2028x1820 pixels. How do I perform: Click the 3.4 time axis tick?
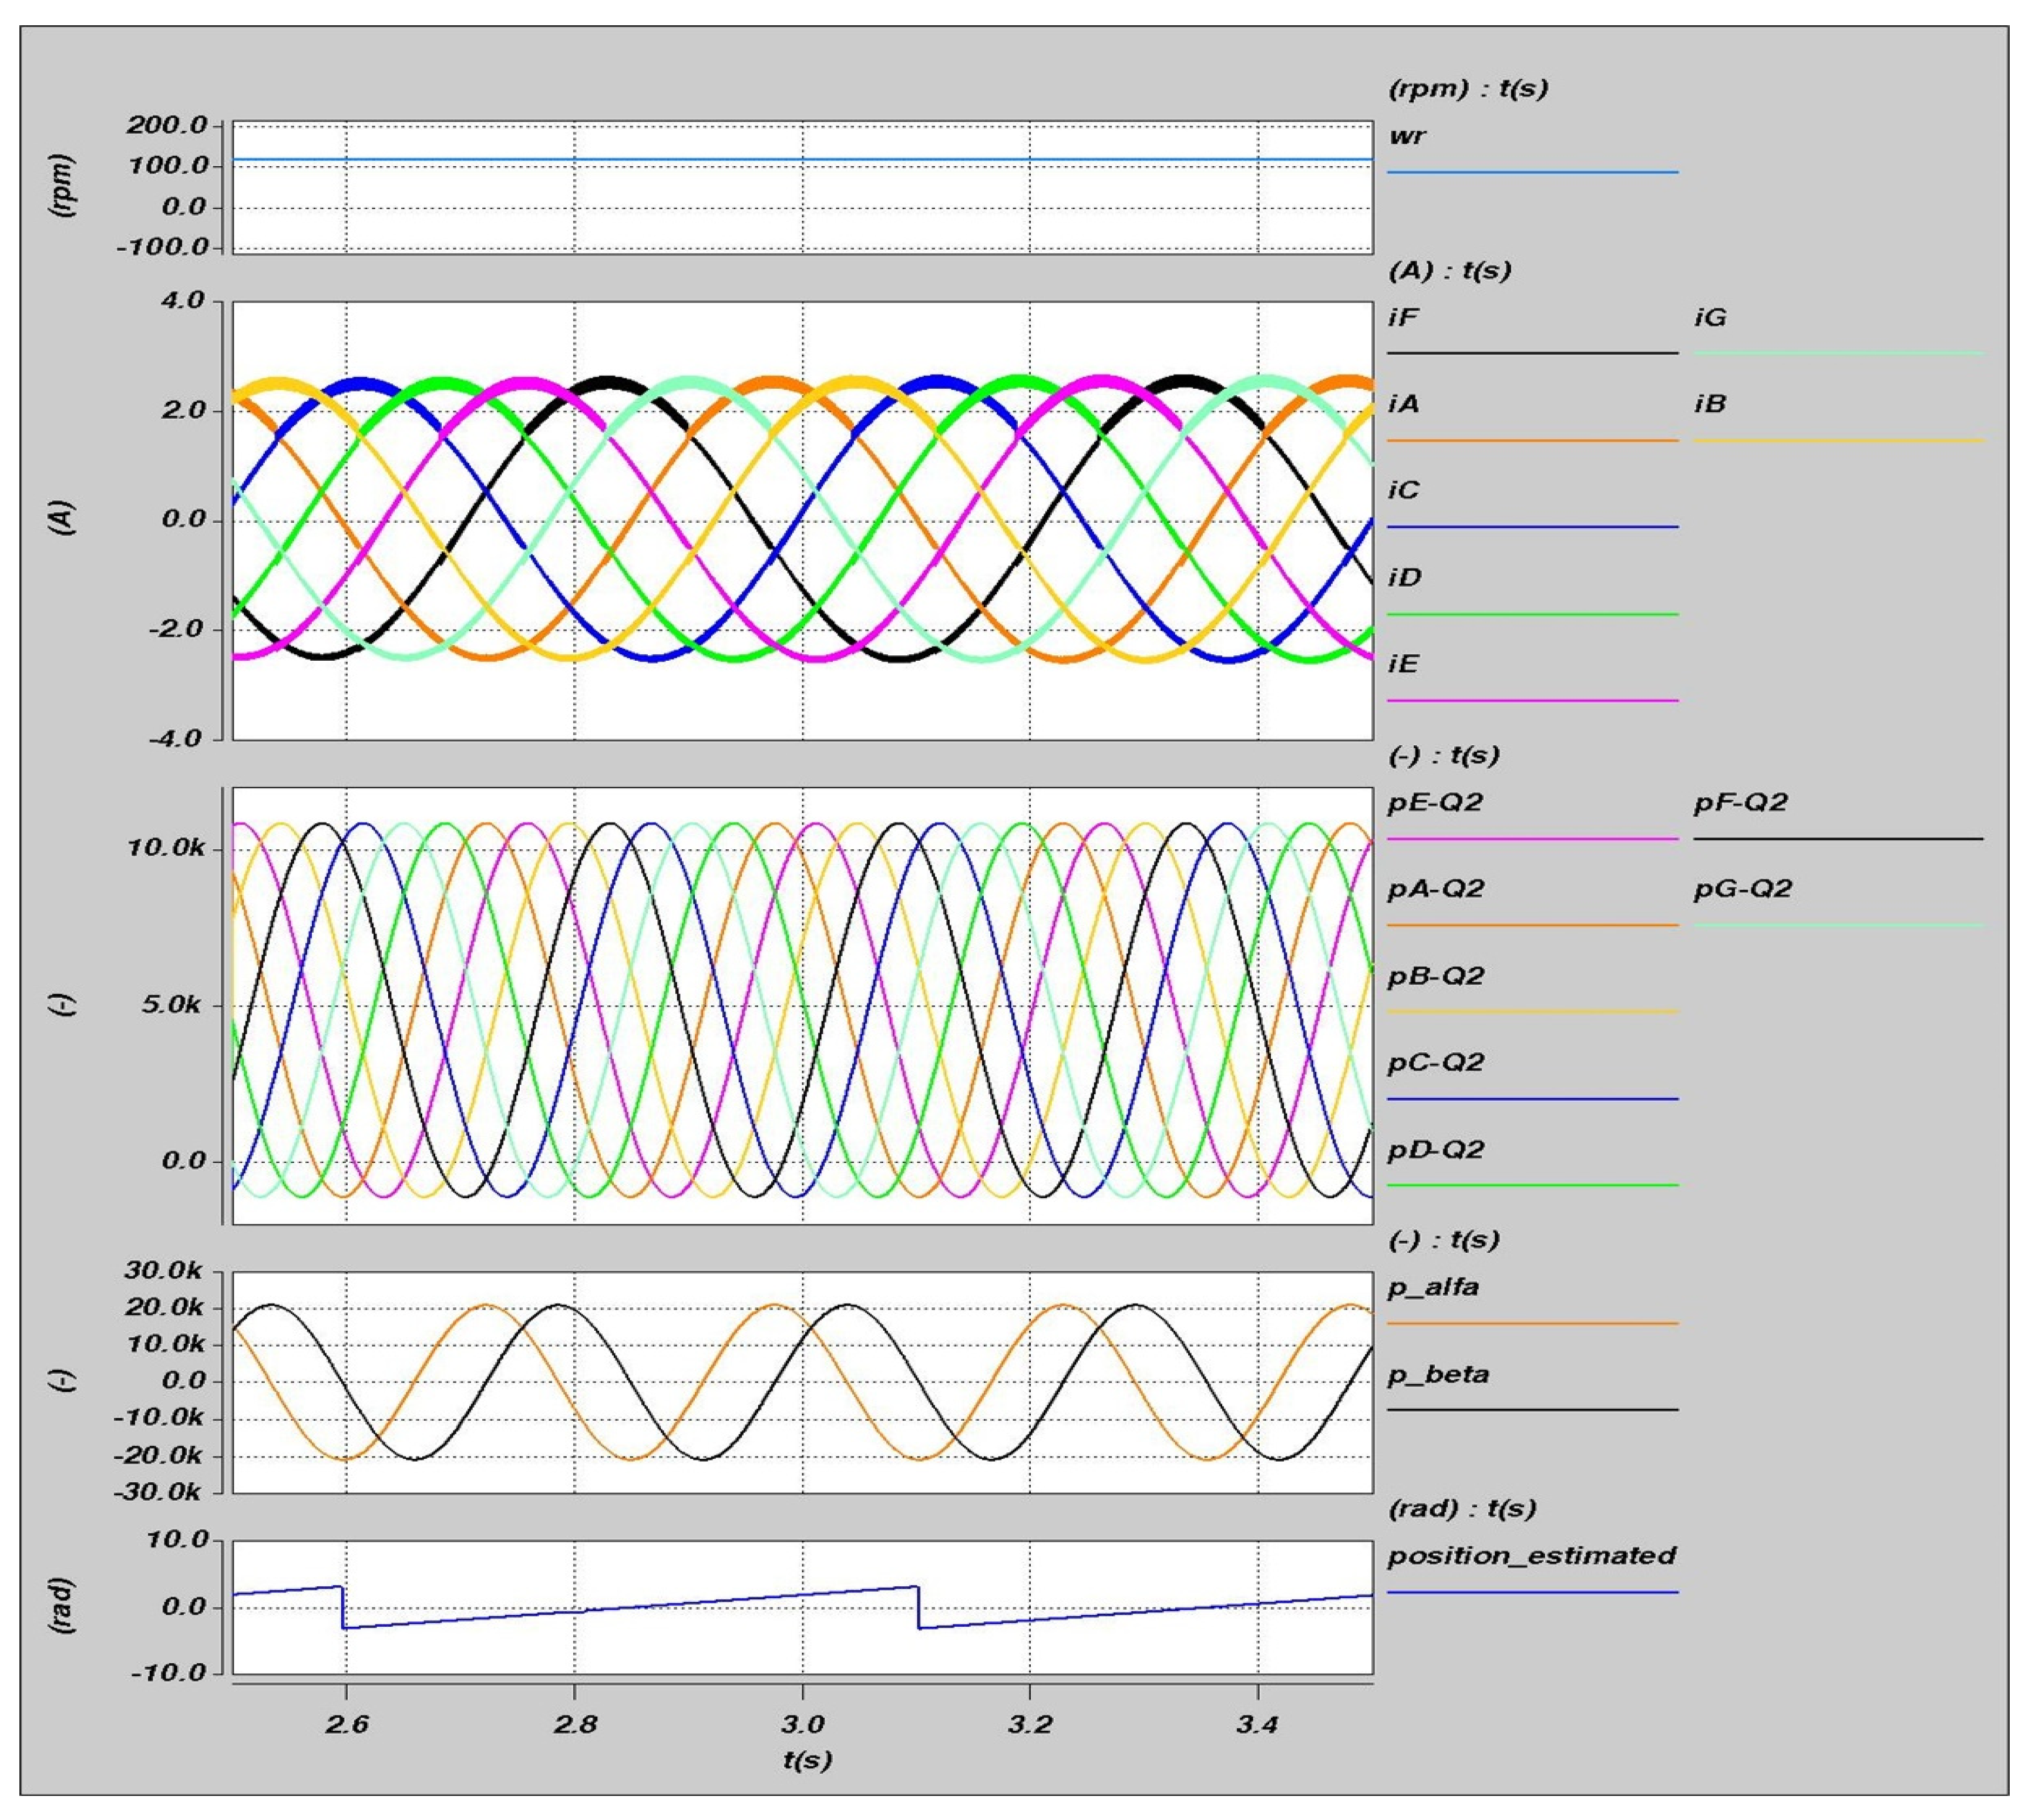pos(1257,1725)
